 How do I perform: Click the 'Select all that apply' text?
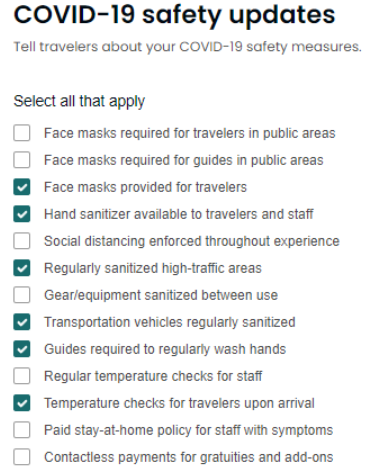[79, 101]
